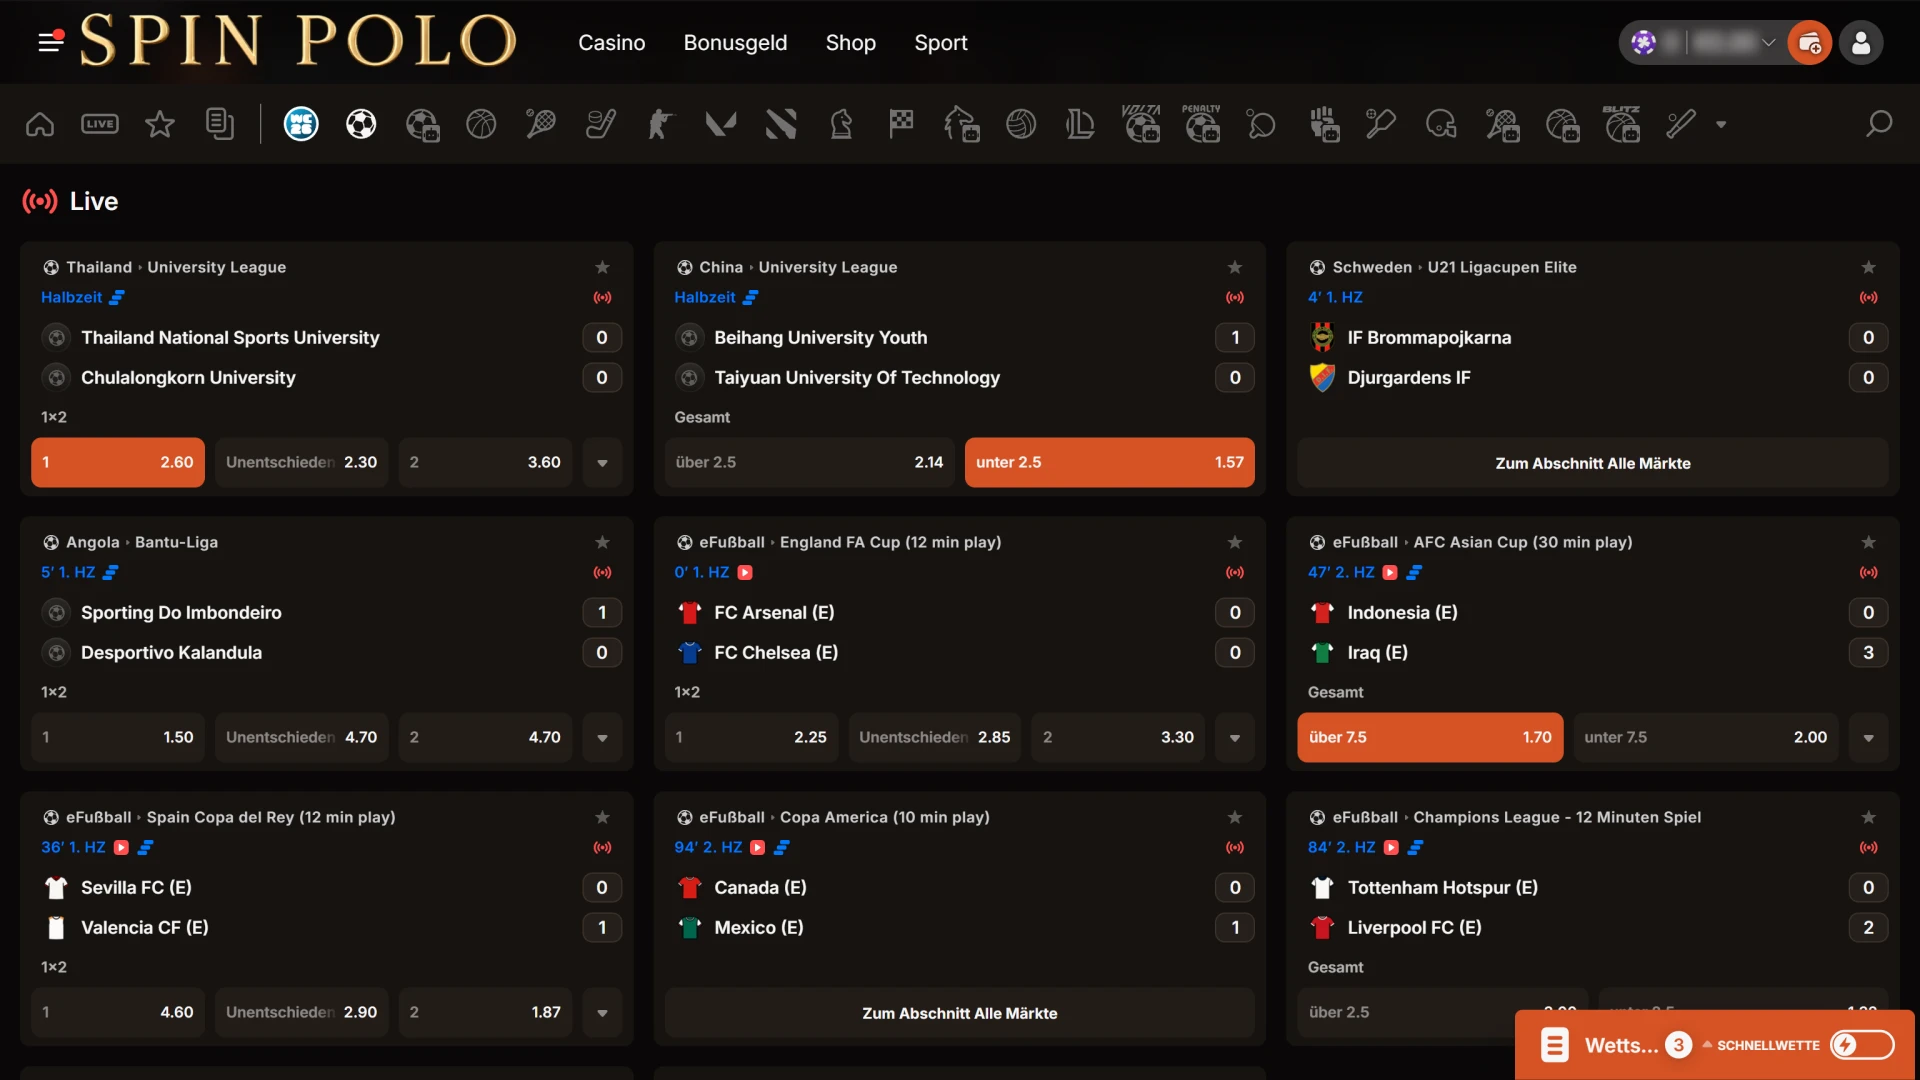The height and width of the screenshot is (1080, 1920).
Task: Star the Spain Copa del Rey match
Action: 602,817
